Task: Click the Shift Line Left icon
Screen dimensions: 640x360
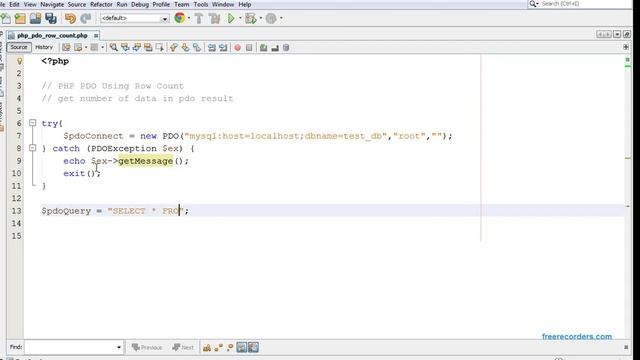Action: coord(211,48)
